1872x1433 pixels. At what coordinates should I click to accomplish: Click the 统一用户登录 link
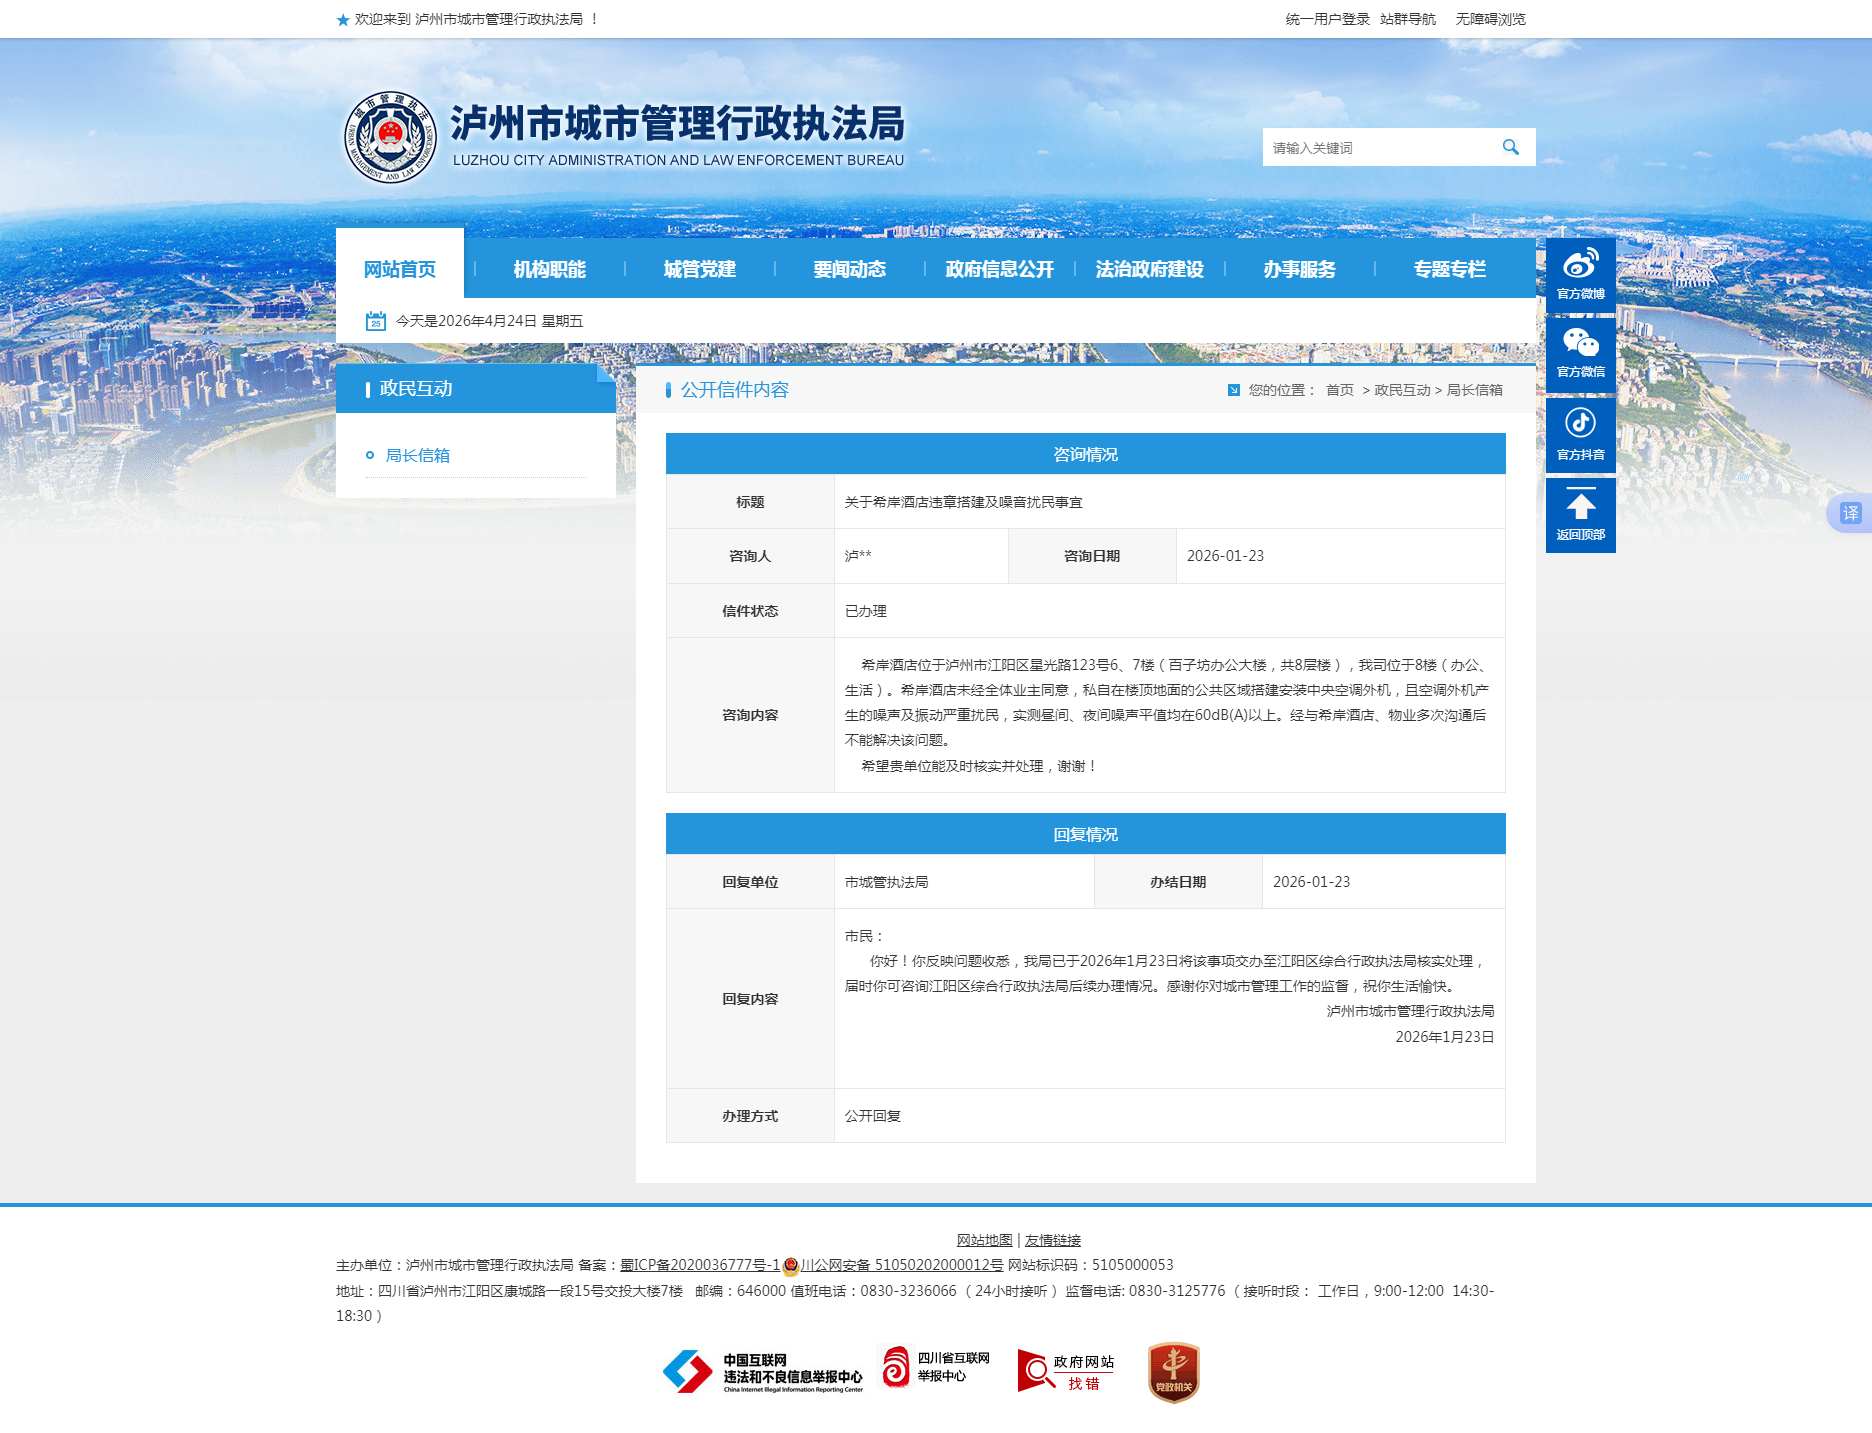pyautogui.click(x=1327, y=19)
